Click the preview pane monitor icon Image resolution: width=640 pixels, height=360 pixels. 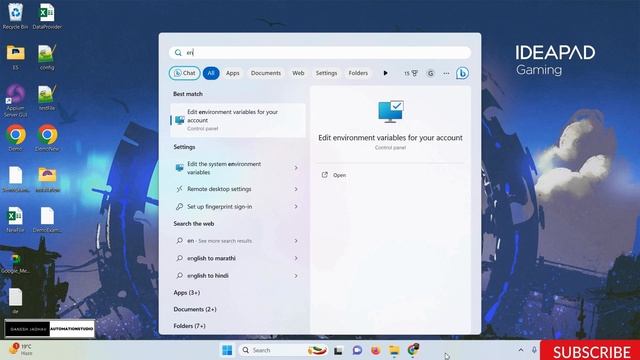[x=391, y=111]
